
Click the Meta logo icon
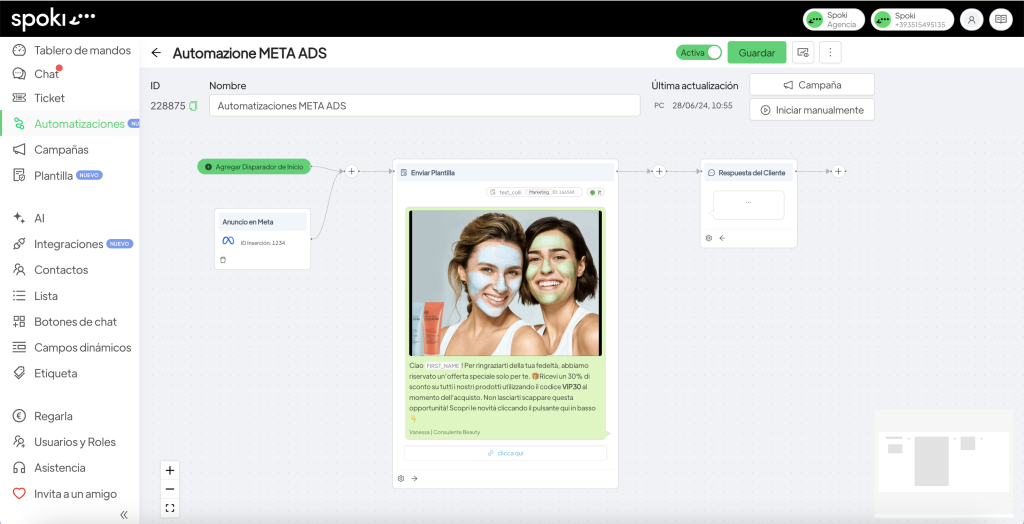pyautogui.click(x=228, y=241)
